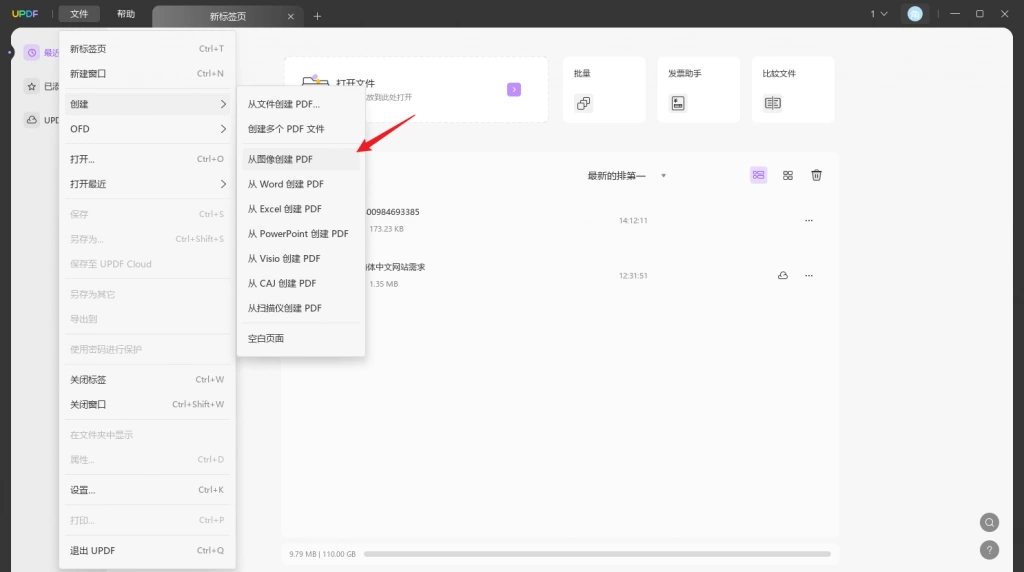Select 新建窗口 menu entry

pos(147,74)
